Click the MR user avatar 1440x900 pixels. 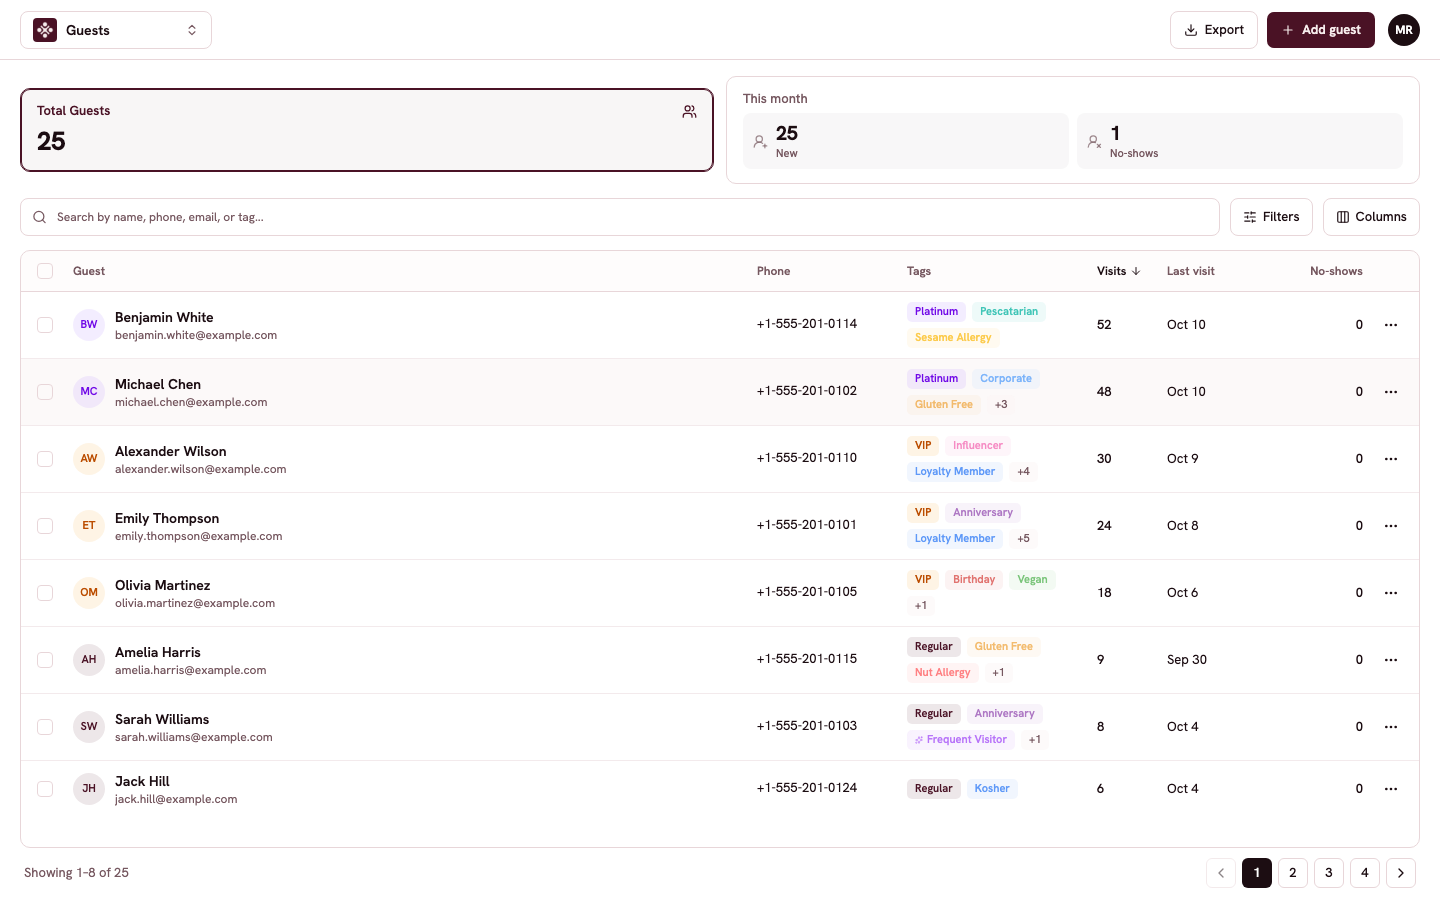tap(1404, 30)
